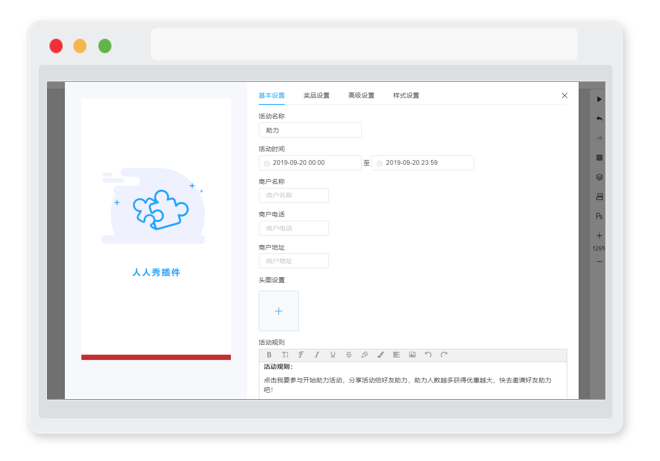Screen dimensions: 660x461
Task: Zoom in with the plus icon
Action: [599, 236]
